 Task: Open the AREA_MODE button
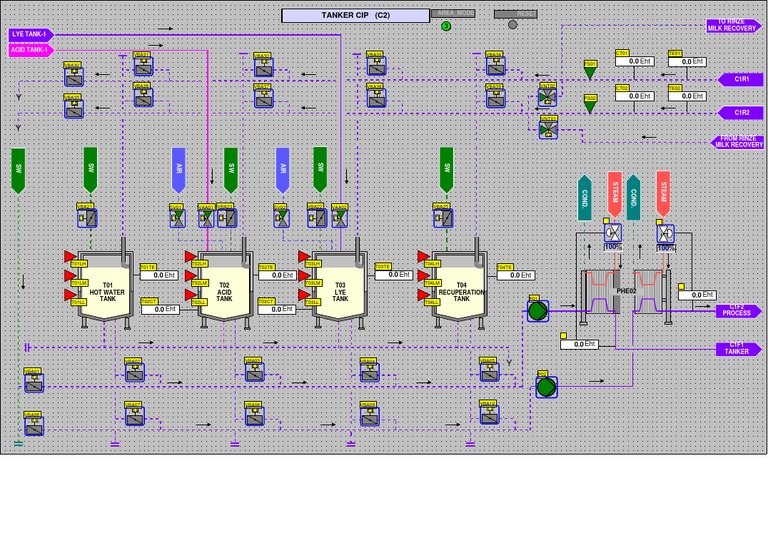click(x=453, y=13)
